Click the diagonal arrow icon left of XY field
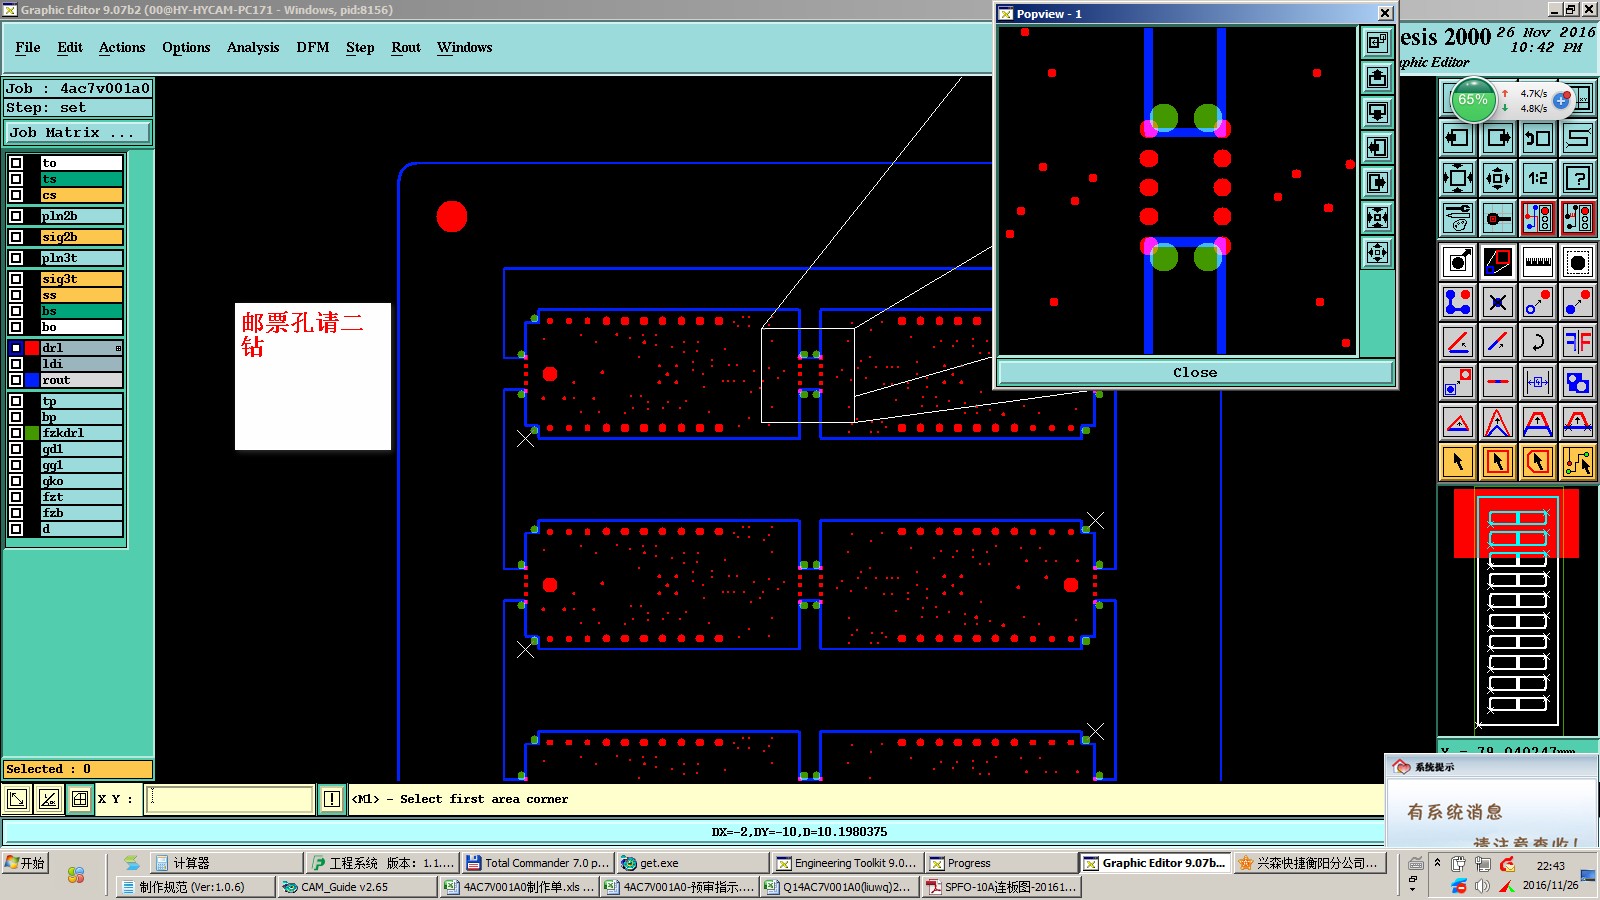Image resolution: width=1600 pixels, height=900 pixels. (x=17, y=799)
